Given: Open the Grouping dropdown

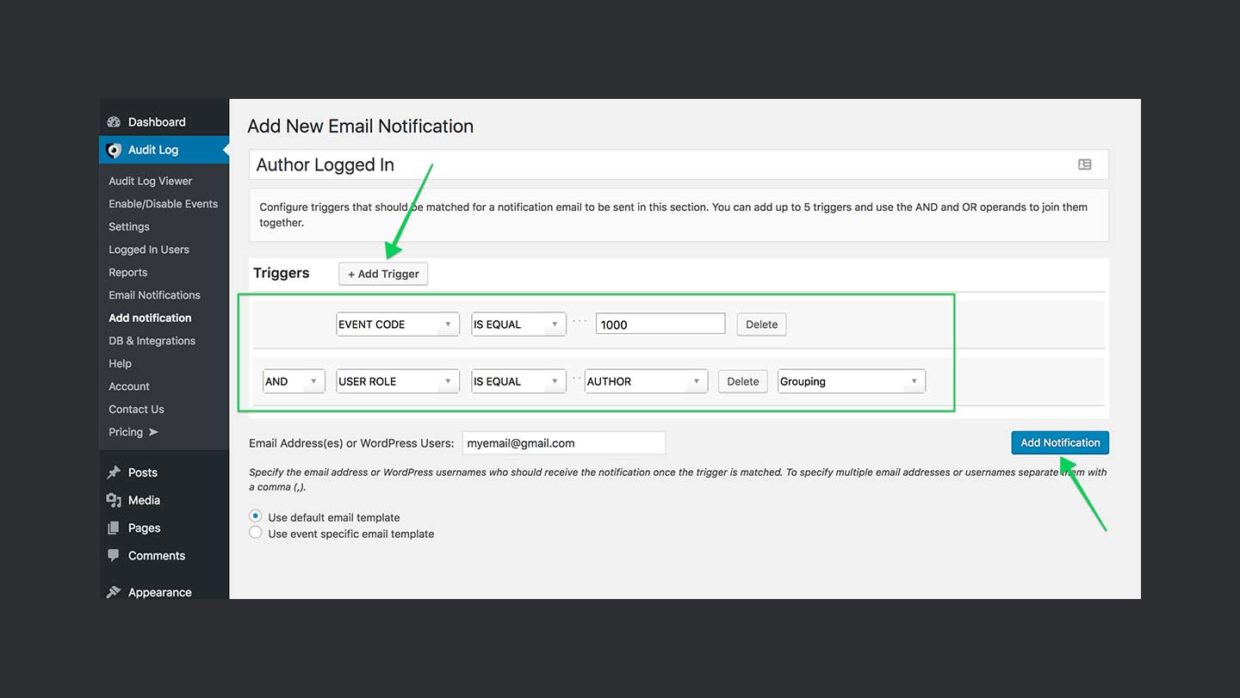Looking at the screenshot, I should coord(851,381).
